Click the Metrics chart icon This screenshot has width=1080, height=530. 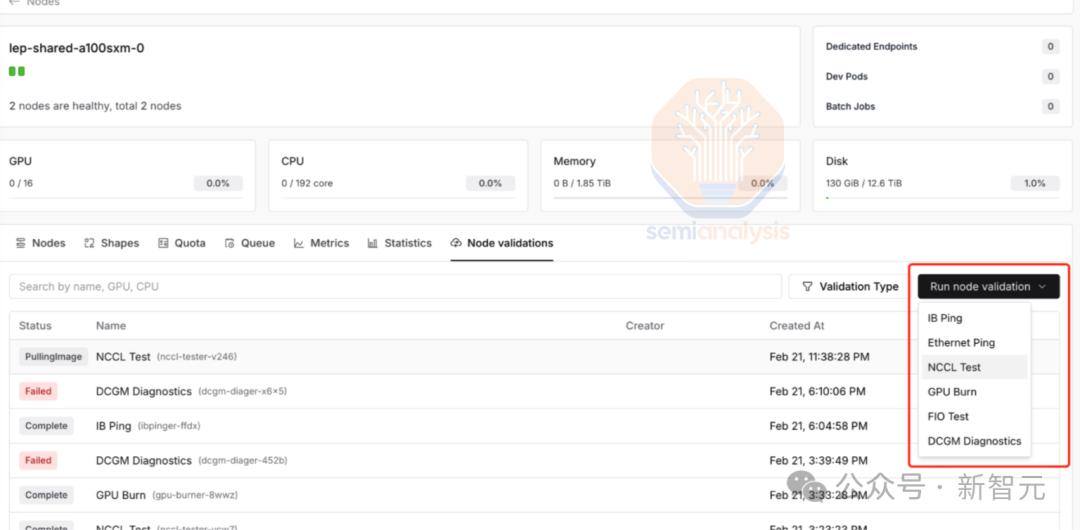[x=299, y=243]
